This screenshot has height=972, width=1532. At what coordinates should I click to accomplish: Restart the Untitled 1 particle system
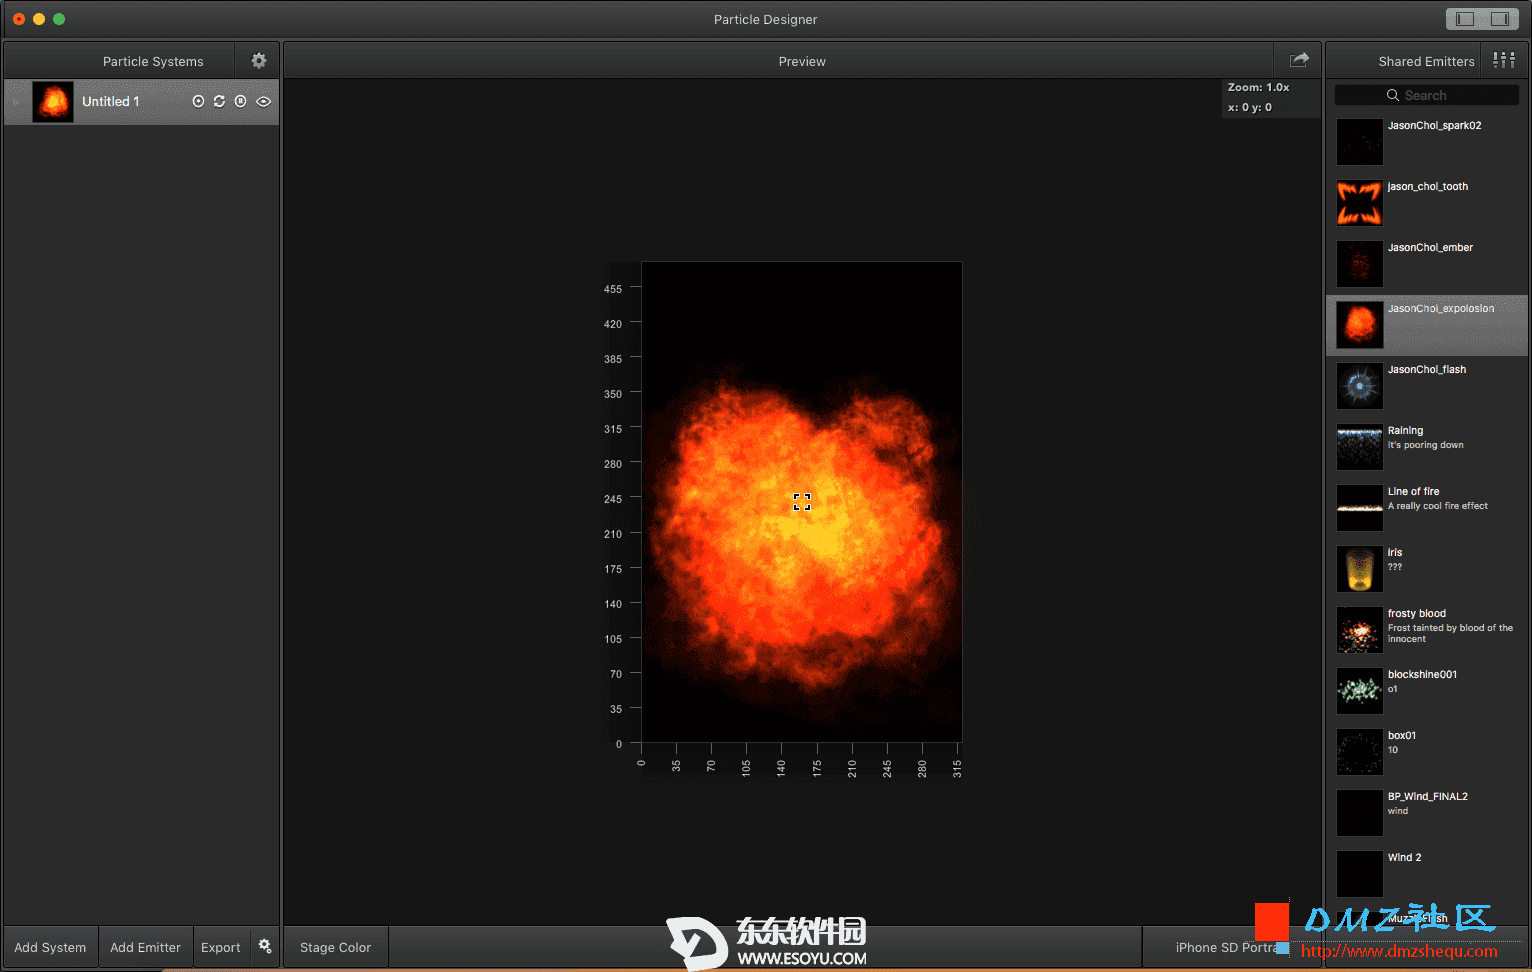(x=219, y=101)
